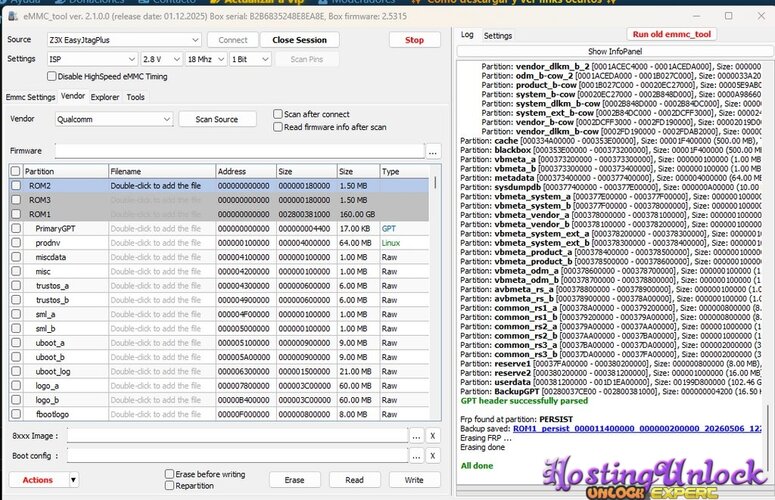Open the Vendor Qualcomm dropdown
The width and height of the screenshot is (775, 500).
pyautogui.click(x=114, y=120)
